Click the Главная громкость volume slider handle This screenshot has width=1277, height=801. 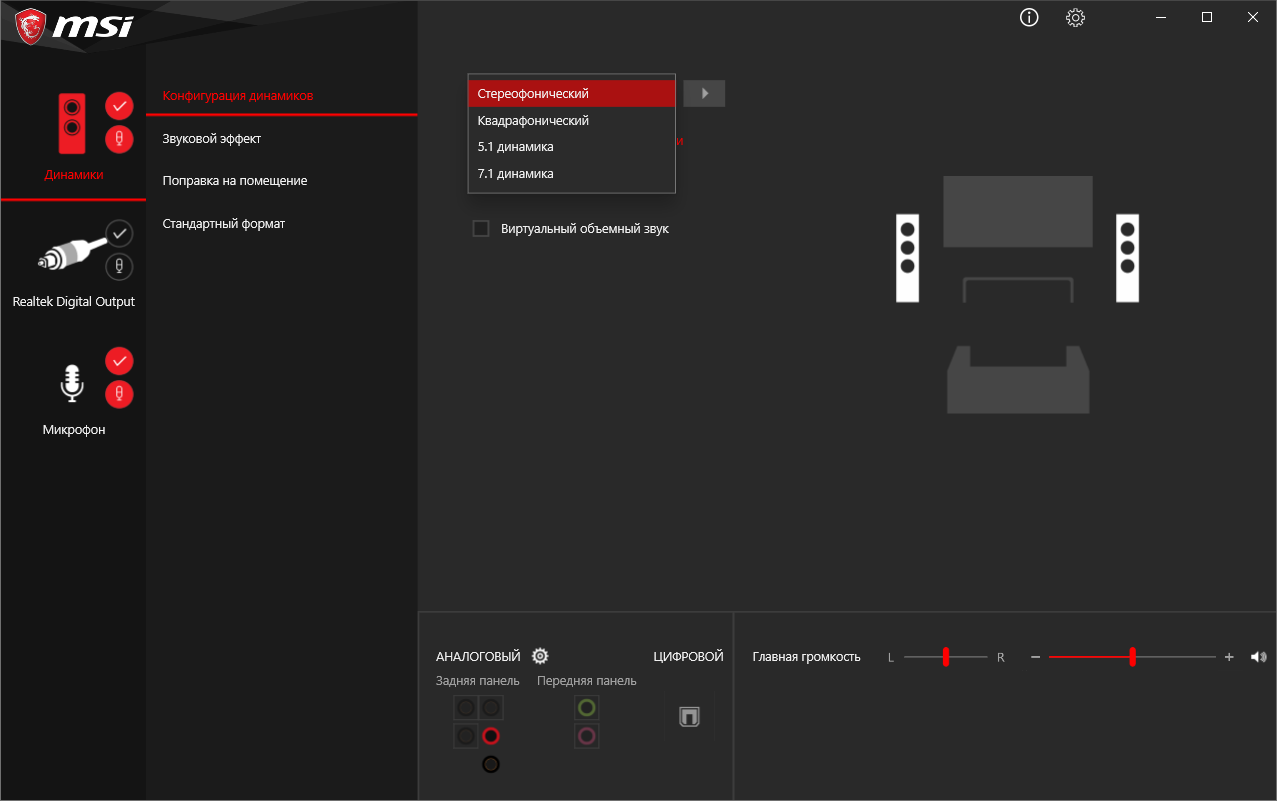[1132, 657]
